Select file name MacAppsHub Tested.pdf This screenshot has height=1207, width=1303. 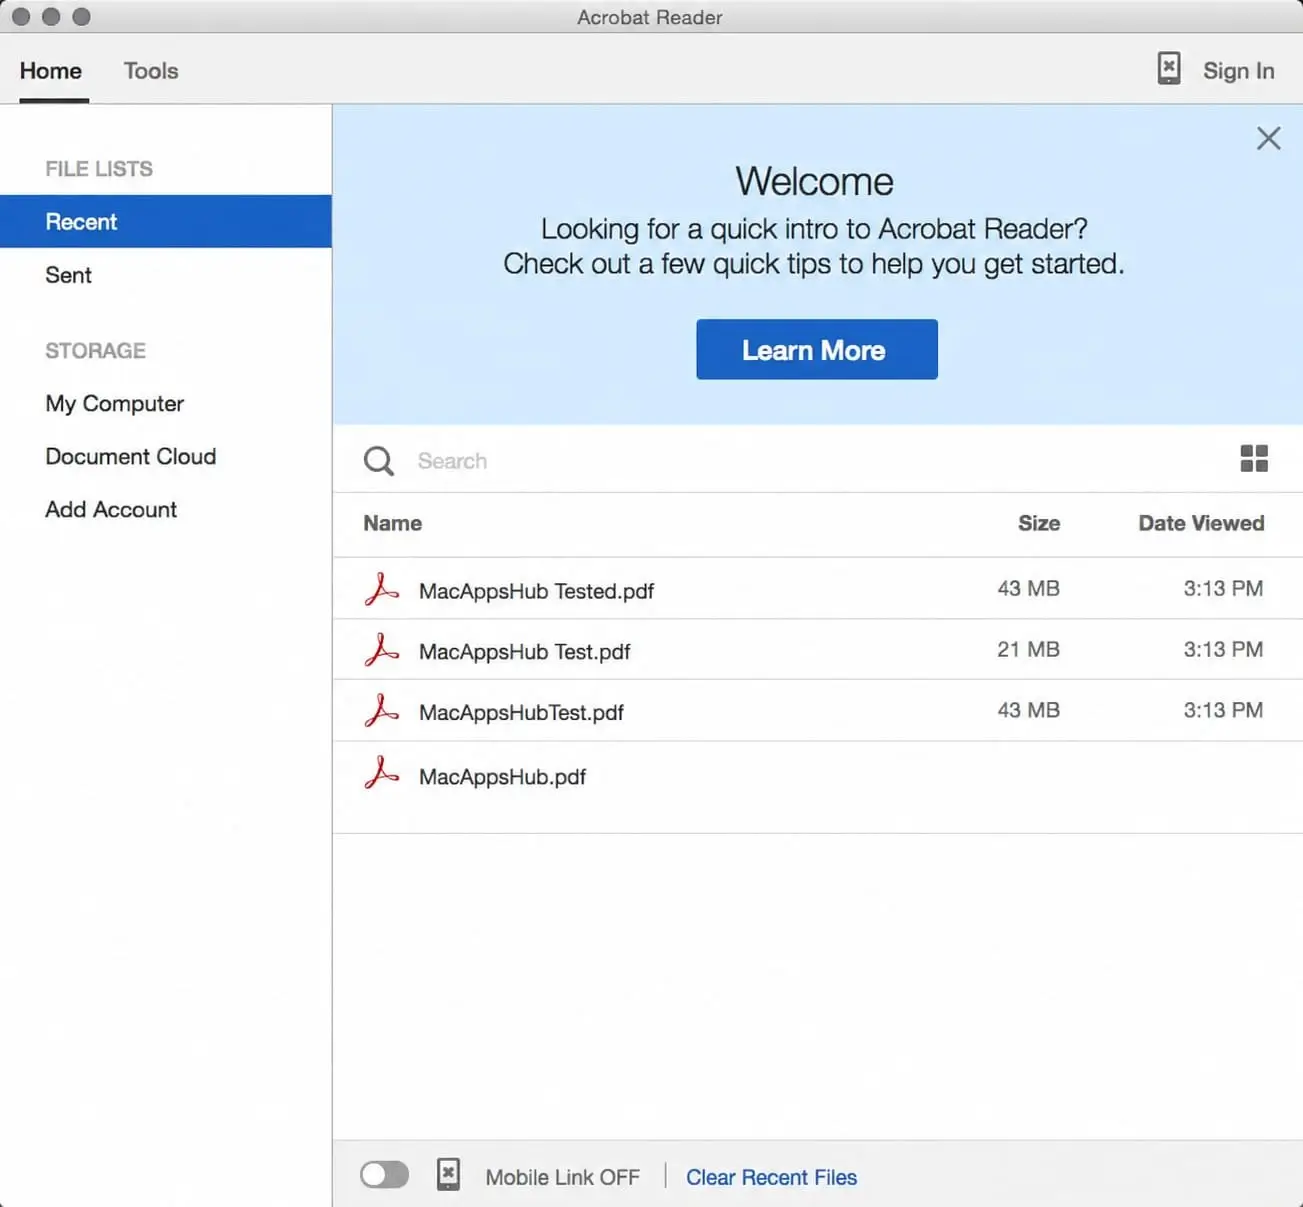[536, 591]
